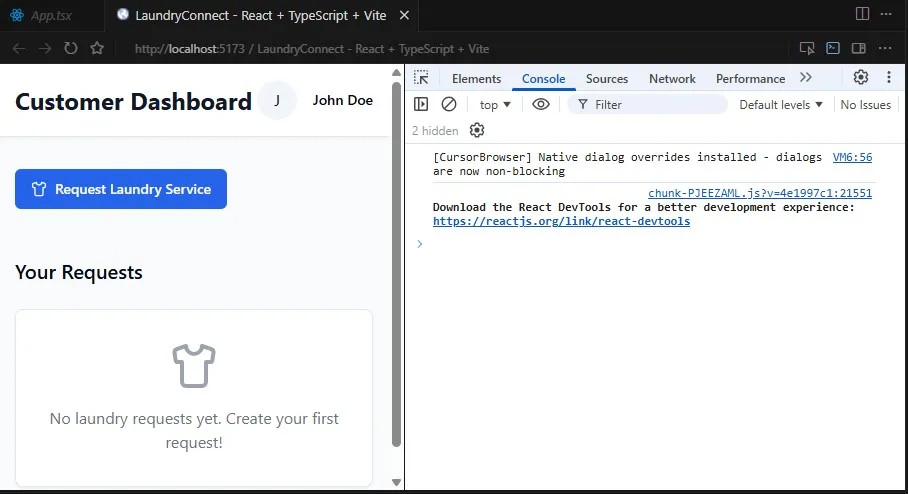This screenshot has height=494, width=908.
Task: Open the top JavaScript context dropdown
Action: pyautogui.click(x=495, y=105)
